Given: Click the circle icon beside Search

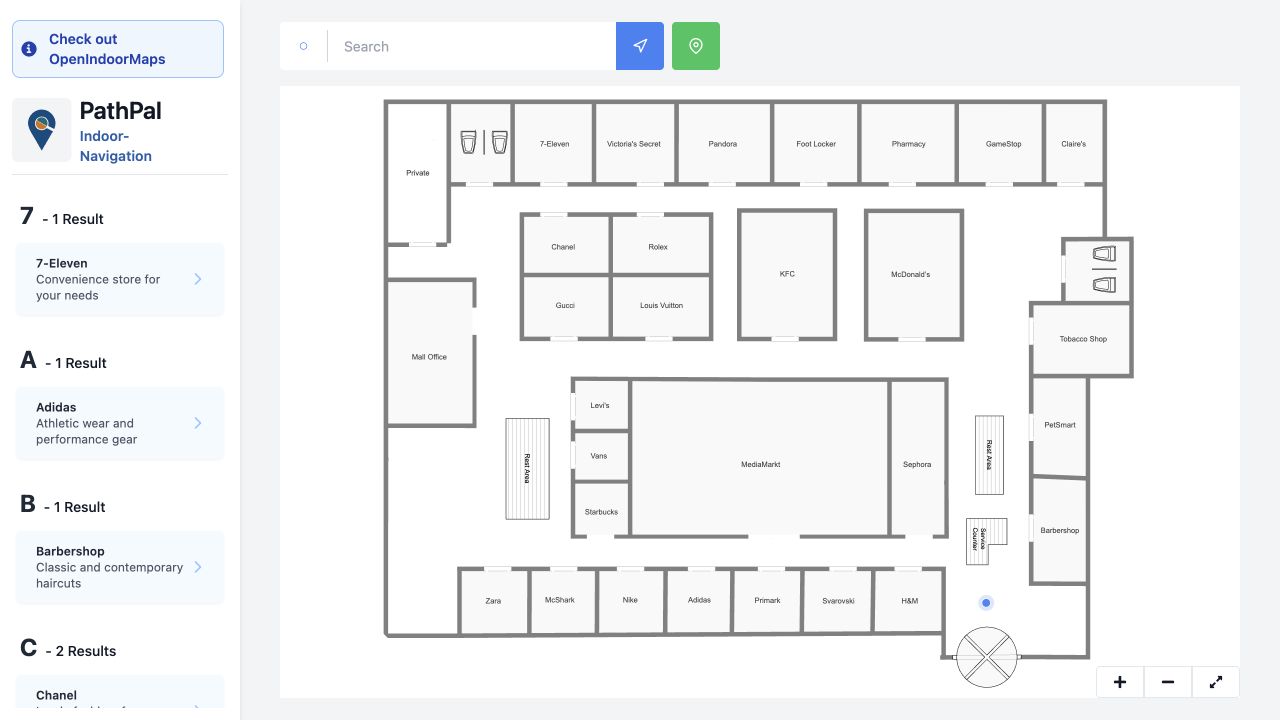Looking at the screenshot, I should tap(304, 46).
